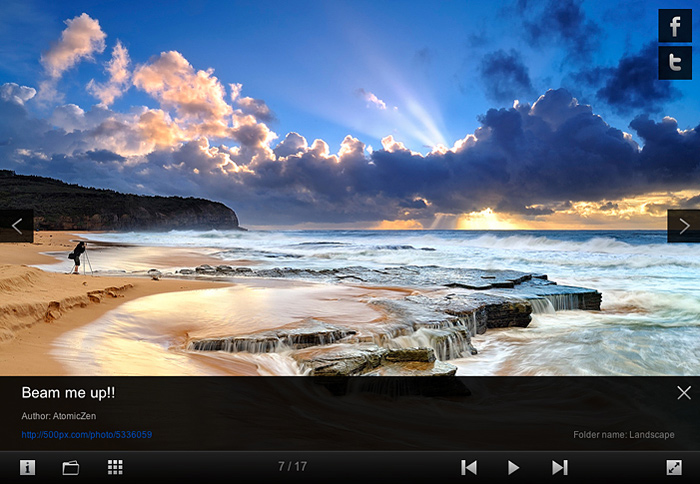Toggle the info icon in the toolbar
This screenshot has width=700, height=484.
pyautogui.click(x=27, y=467)
